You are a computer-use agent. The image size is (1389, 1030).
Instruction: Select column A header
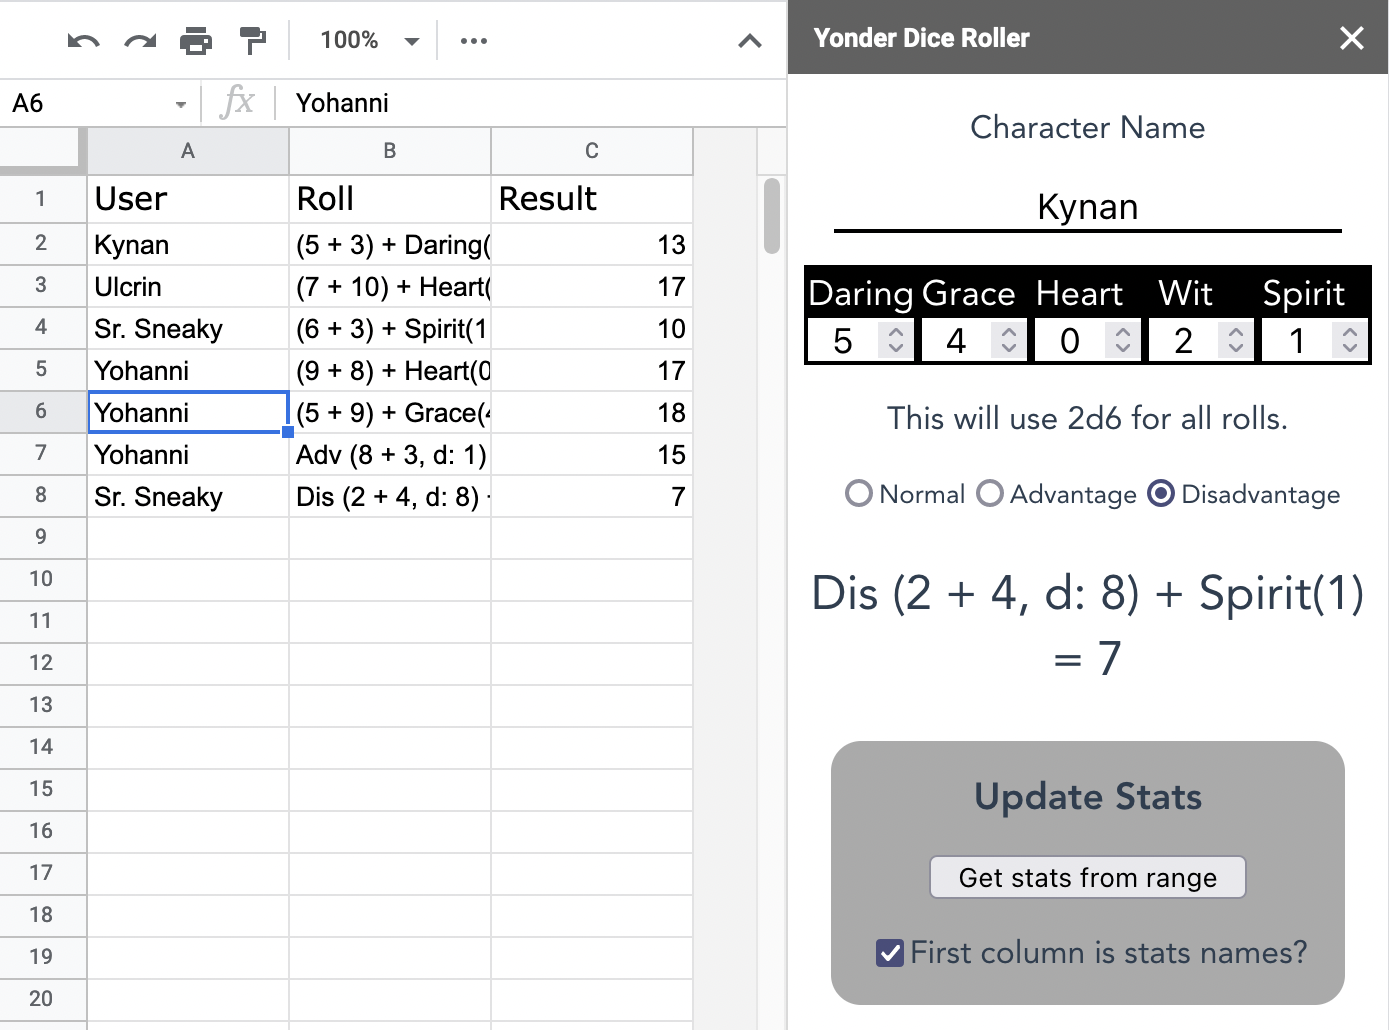pyautogui.click(x=188, y=151)
